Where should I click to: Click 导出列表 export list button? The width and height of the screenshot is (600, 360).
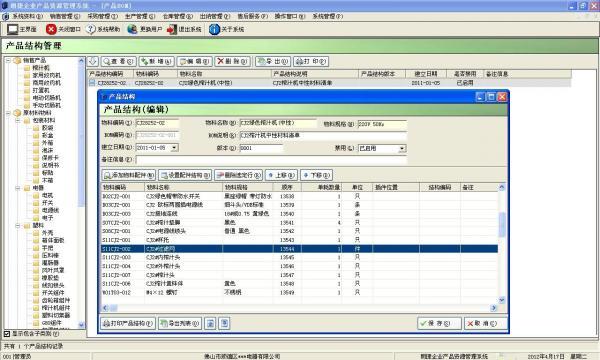point(179,323)
